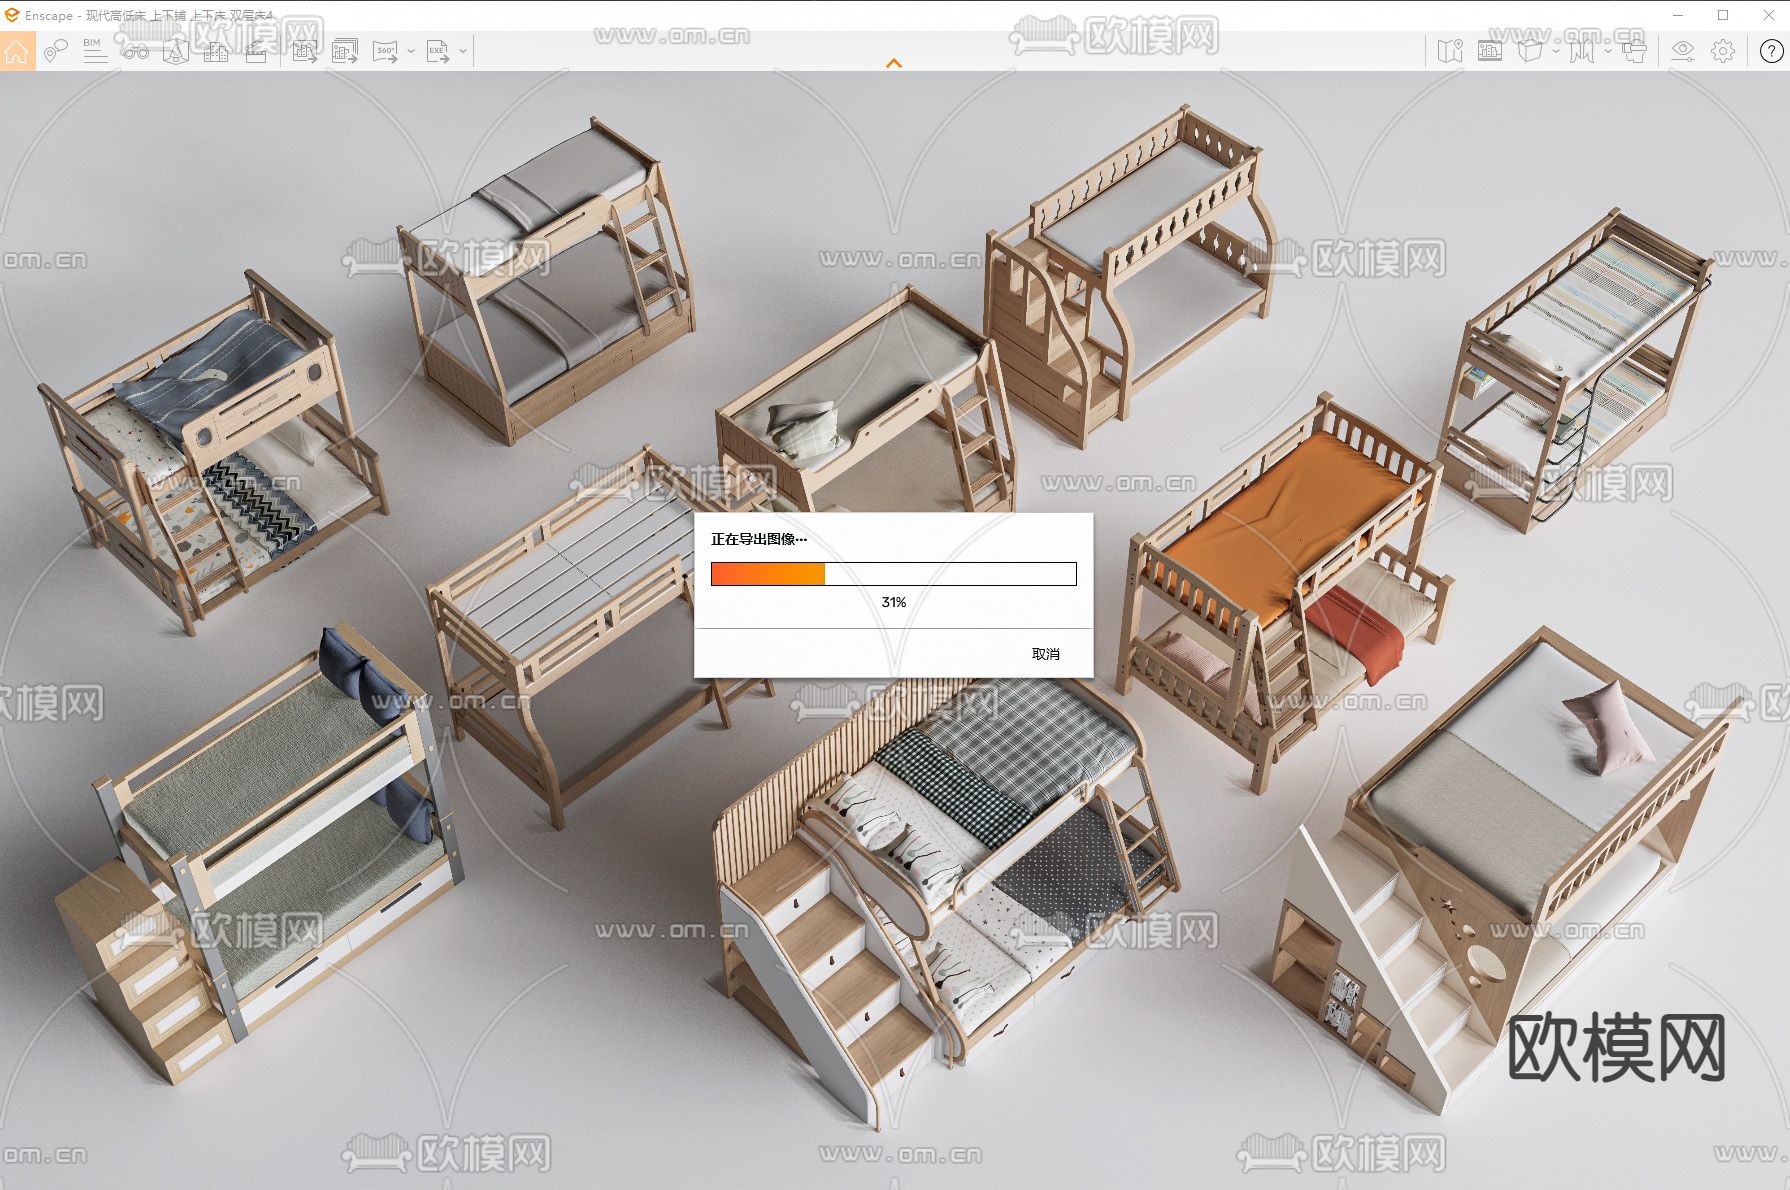Expand the EXE export dropdown arrow
The image size is (1790, 1190).
[463, 51]
